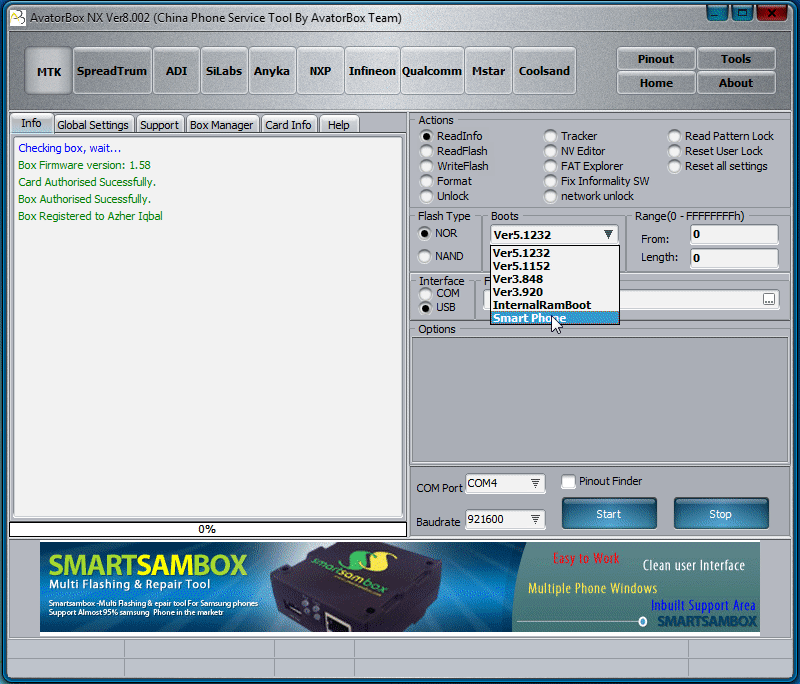Choose the Unlock action
This screenshot has height=684, width=800.
coord(444,196)
